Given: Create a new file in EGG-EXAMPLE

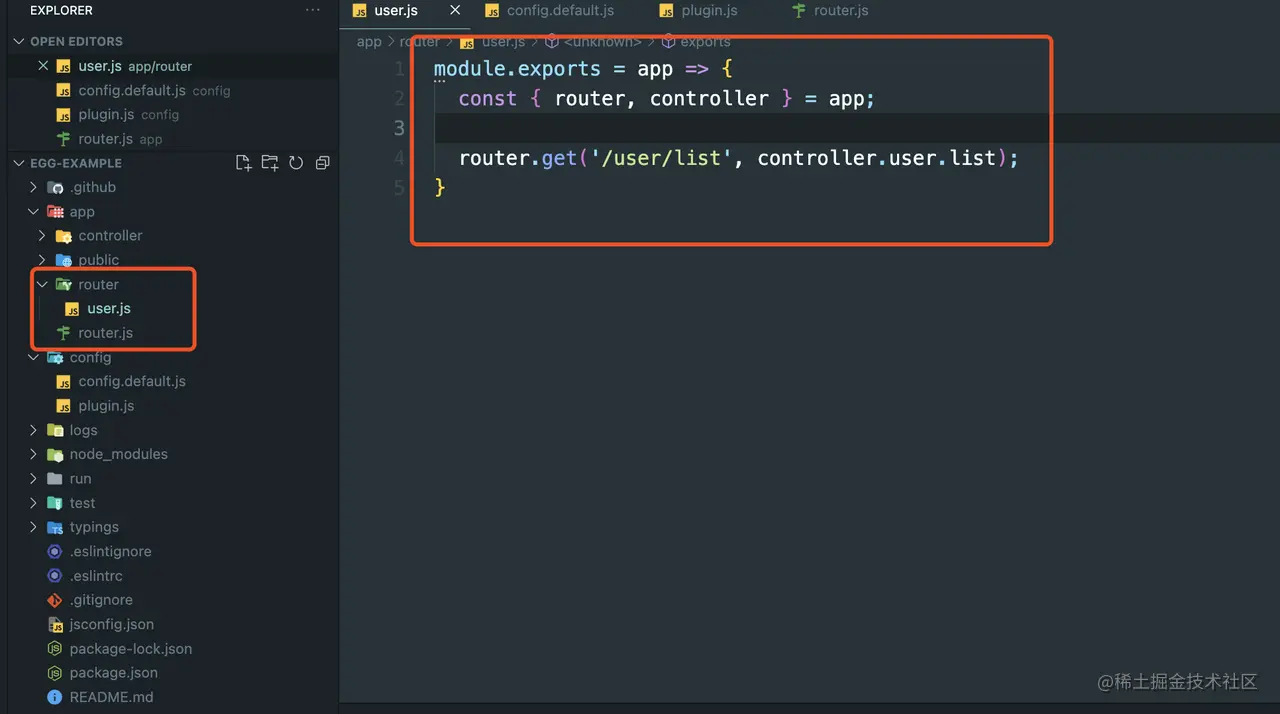Looking at the screenshot, I should pos(243,163).
